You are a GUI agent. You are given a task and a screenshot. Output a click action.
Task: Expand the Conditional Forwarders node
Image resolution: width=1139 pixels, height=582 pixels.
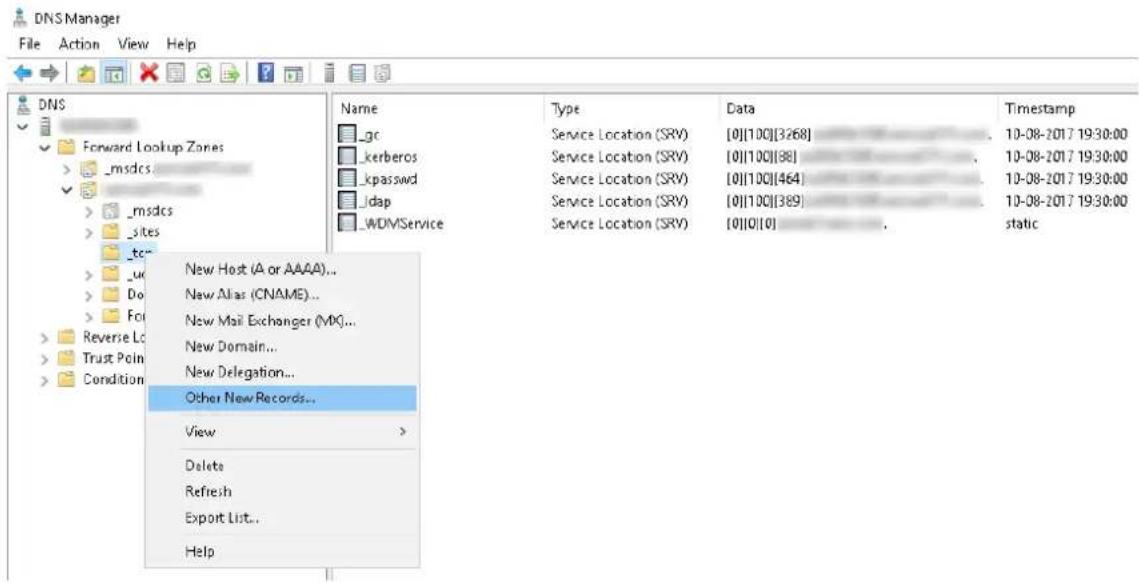pyautogui.click(x=45, y=379)
